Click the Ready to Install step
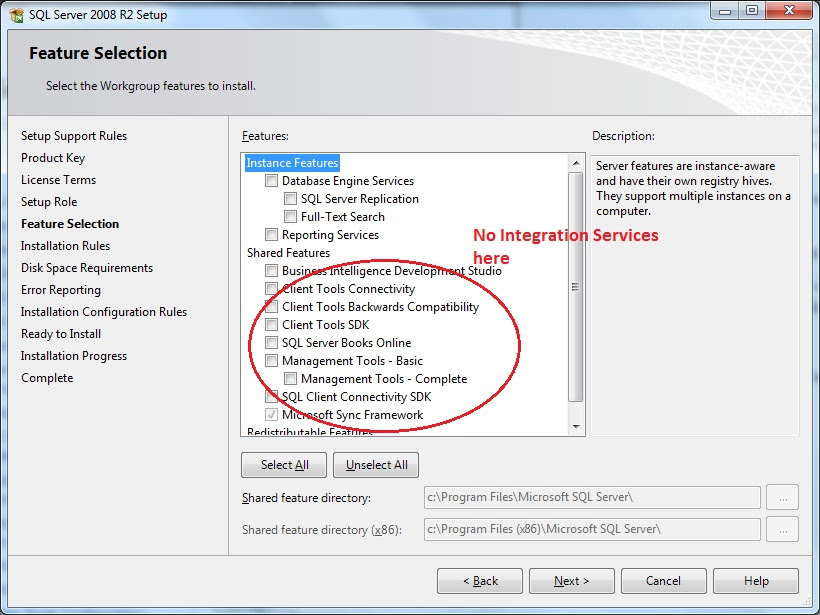820x615 pixels. (61, 334)
